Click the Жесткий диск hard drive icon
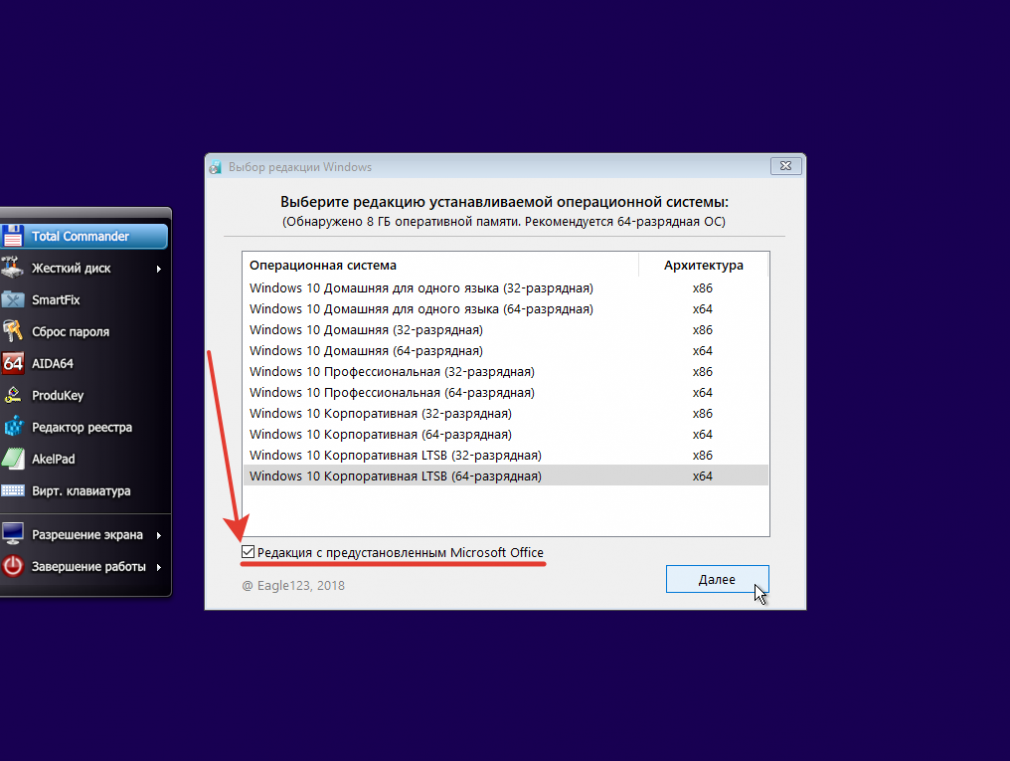The image size is (1010, 761). pyautogui.click(x=12, y=268)
